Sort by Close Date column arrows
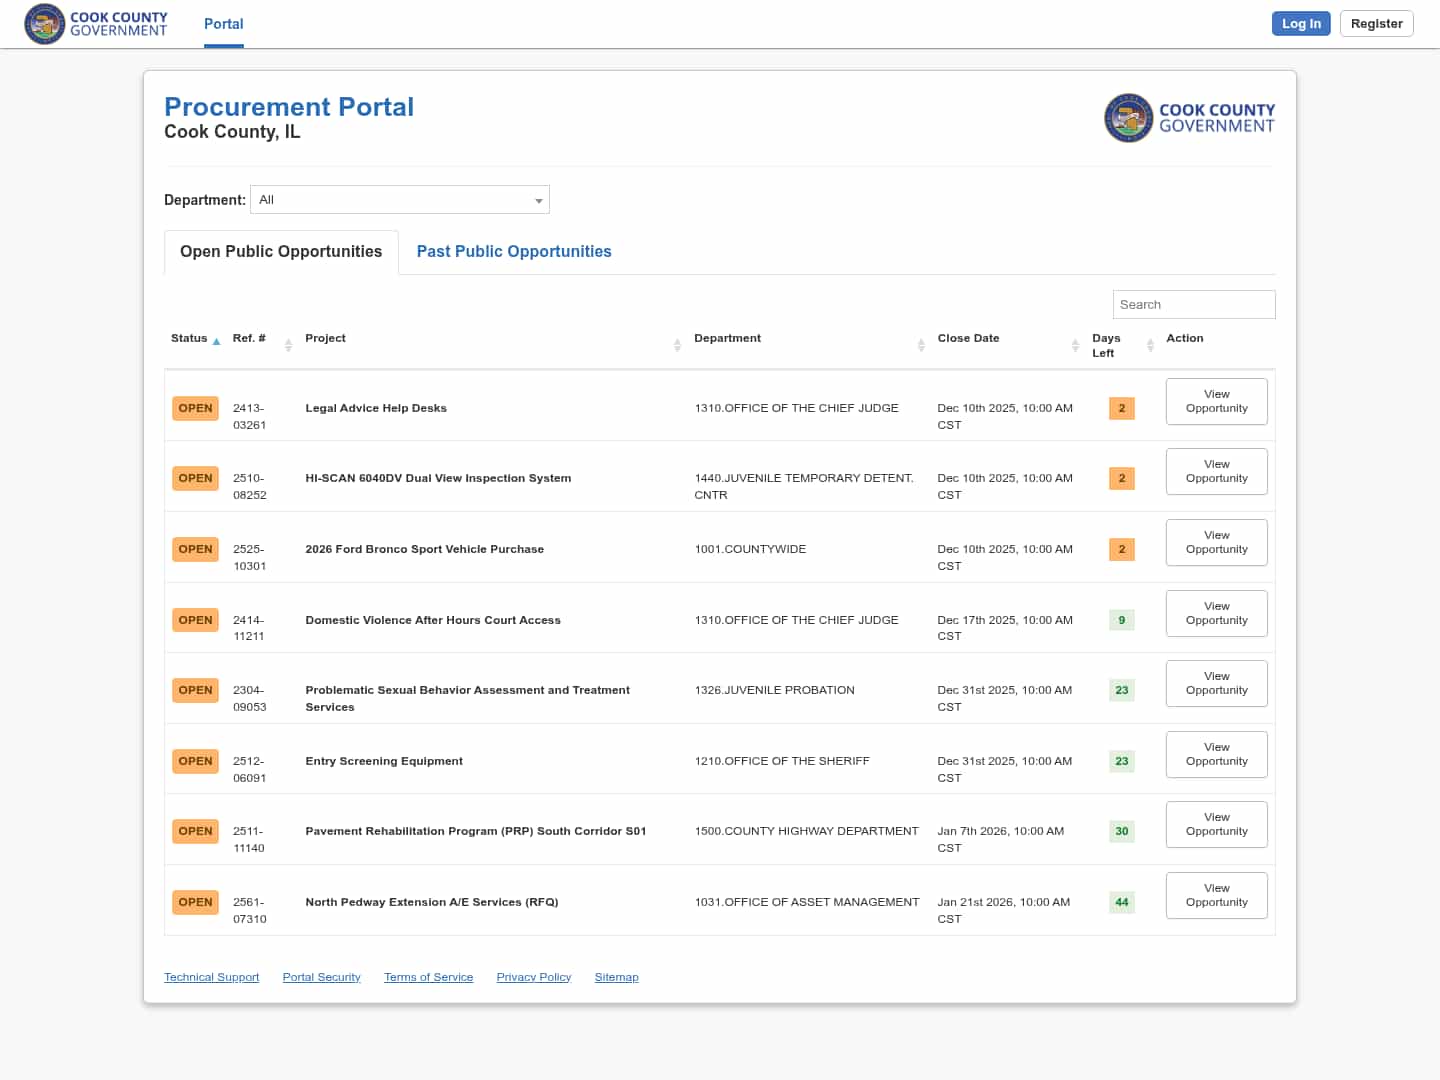The image size is (1440, 1080). click(x=1075, y=345)
